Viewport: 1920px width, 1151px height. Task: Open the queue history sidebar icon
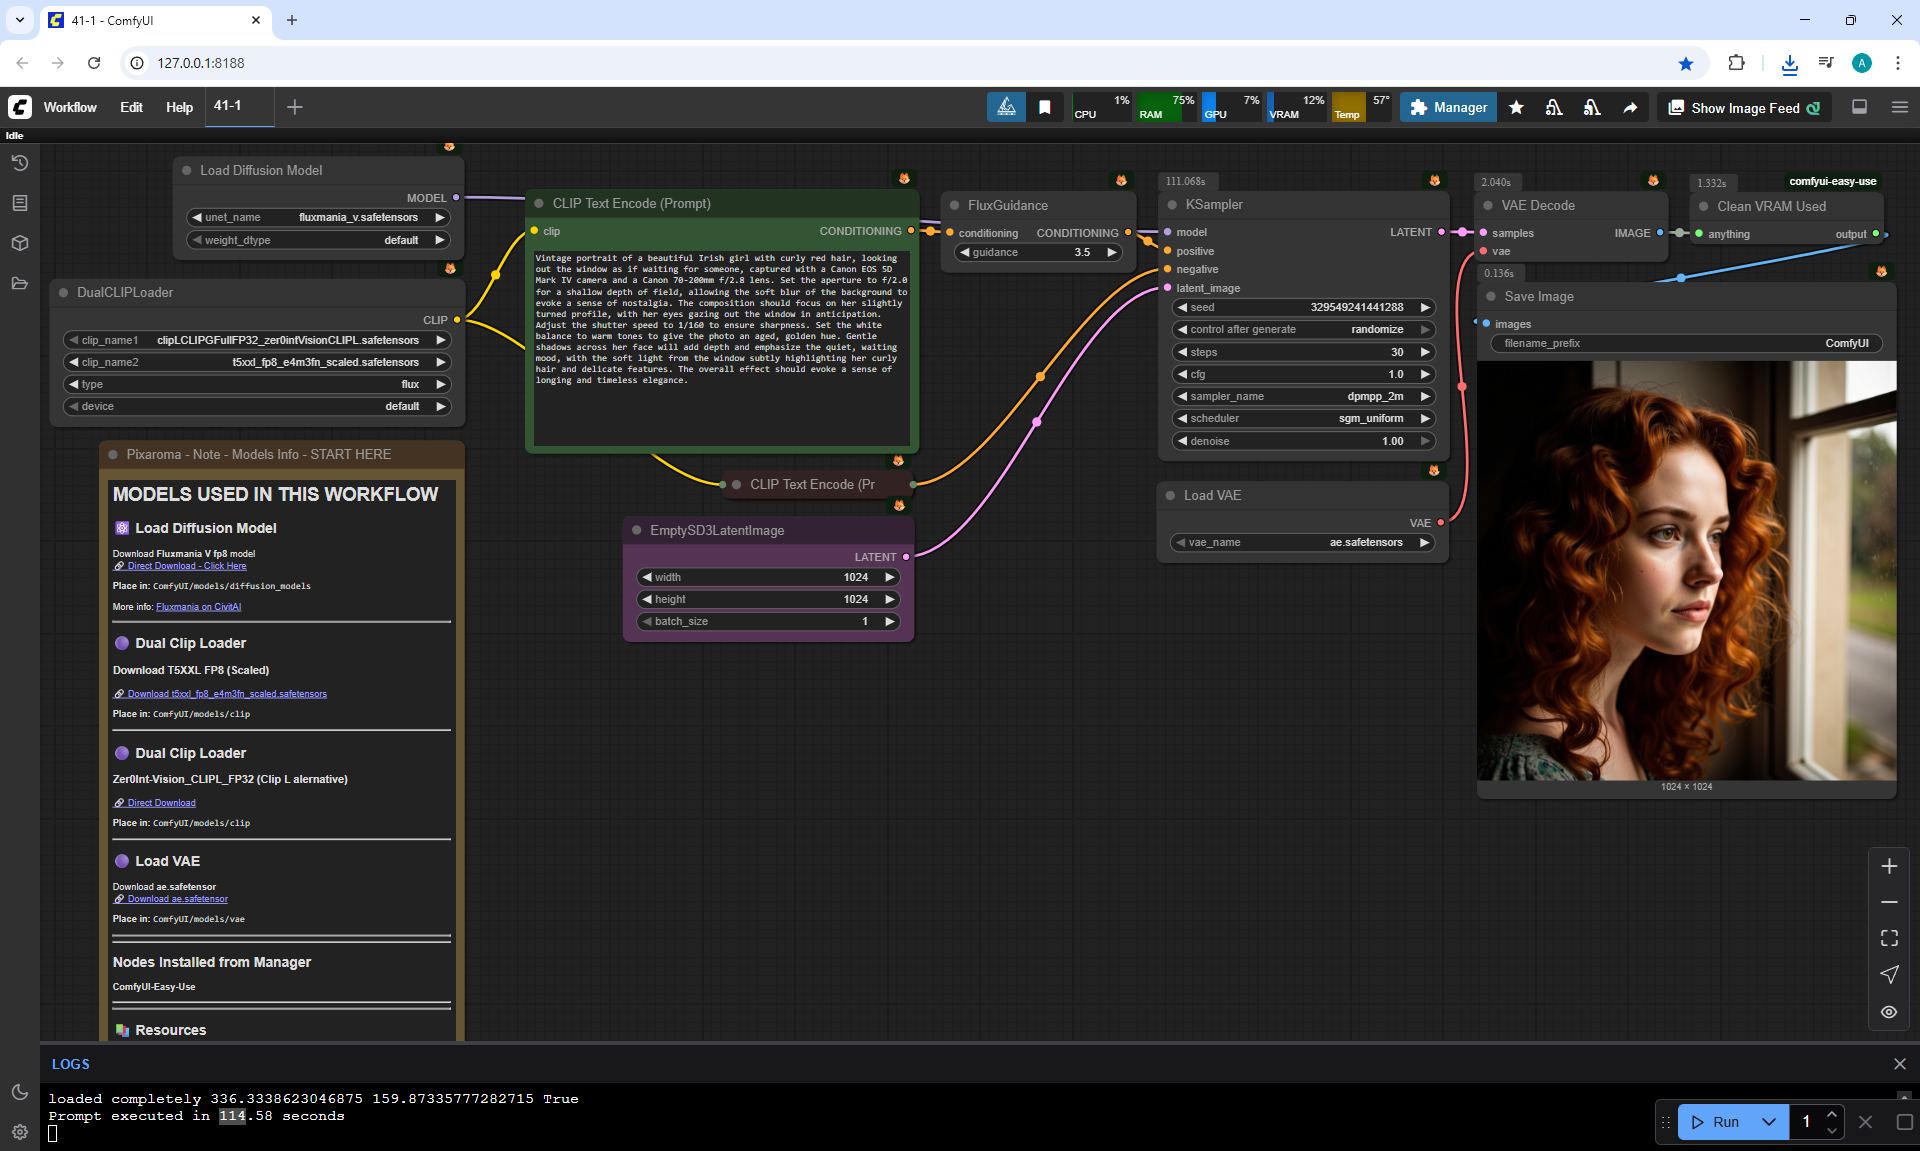19,163
